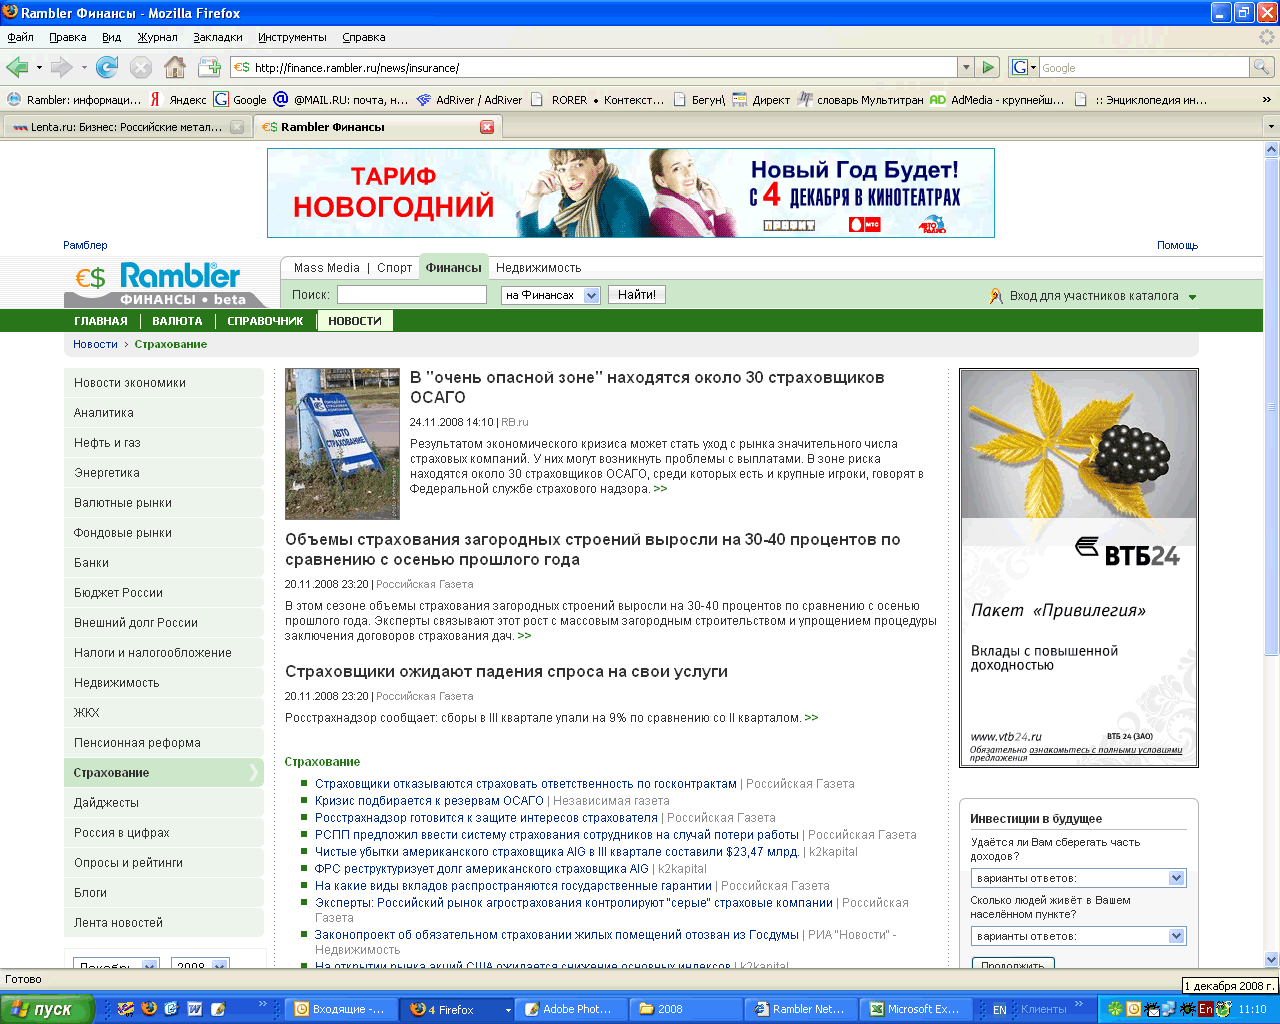Click the Новости breadcrumb link
Image resolution: width=1280 pixels, height=1024 pixels.
point(95,344)
